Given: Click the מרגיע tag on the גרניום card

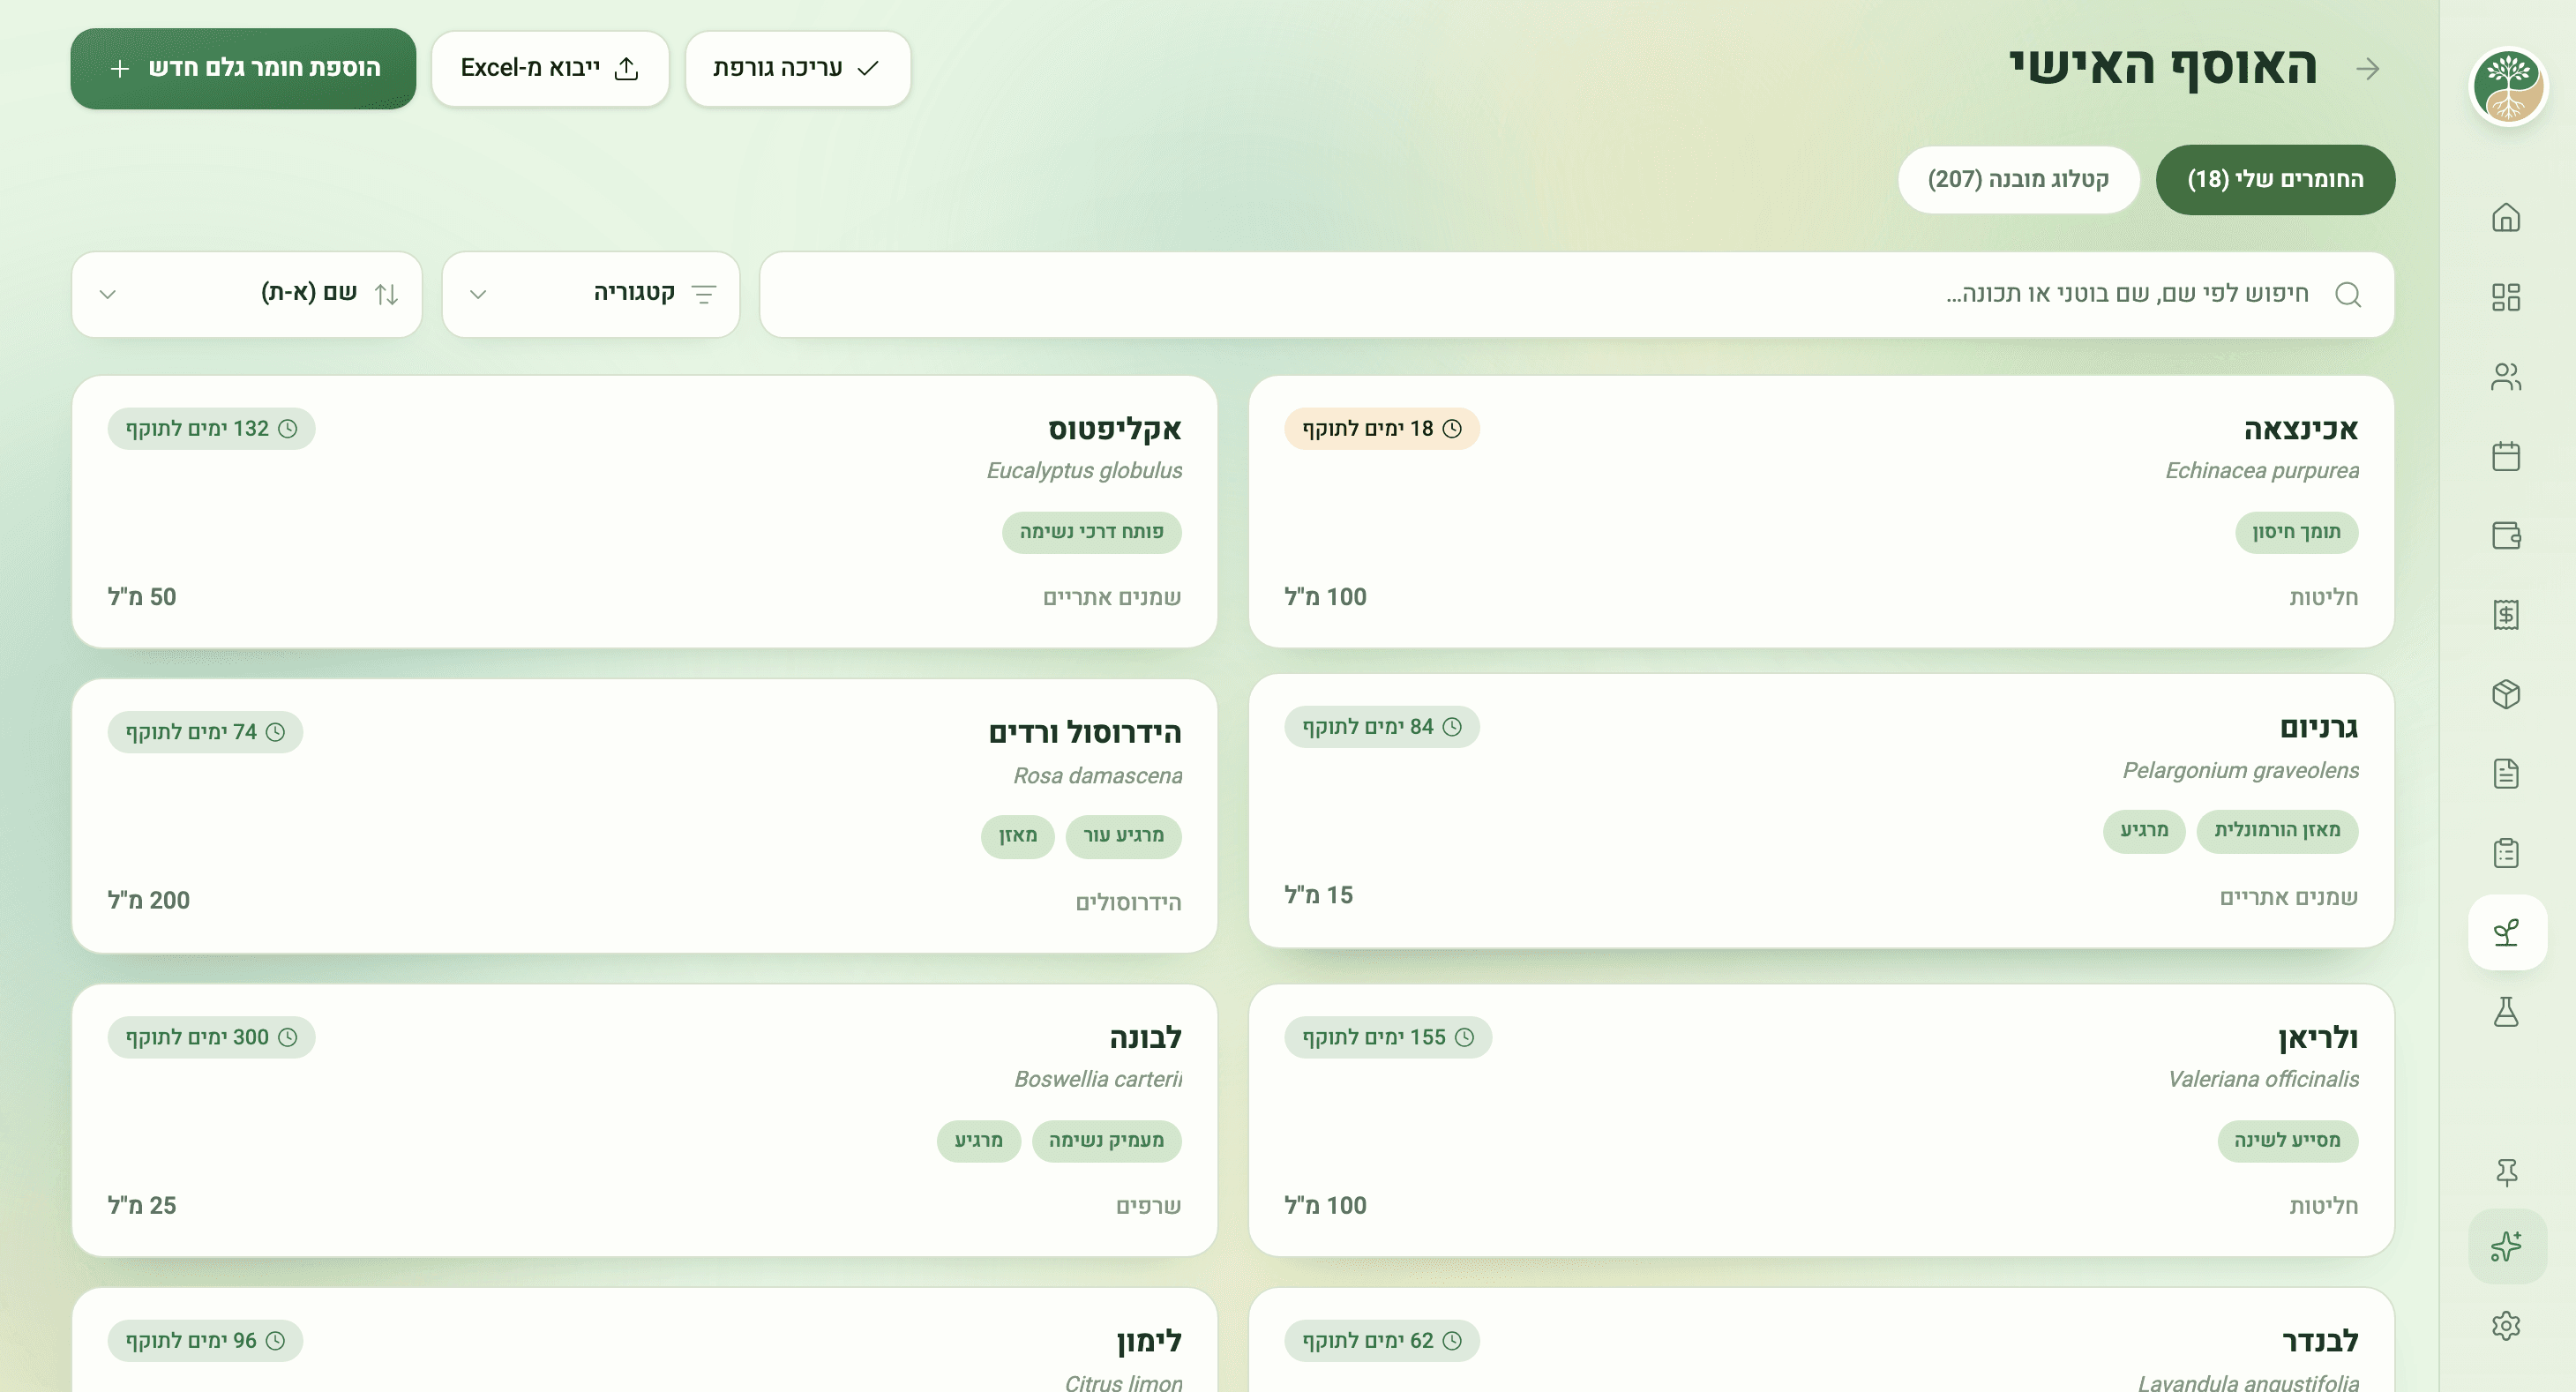Looking at the screenshot, I should pyautogui.click(x=2144, y=831).
